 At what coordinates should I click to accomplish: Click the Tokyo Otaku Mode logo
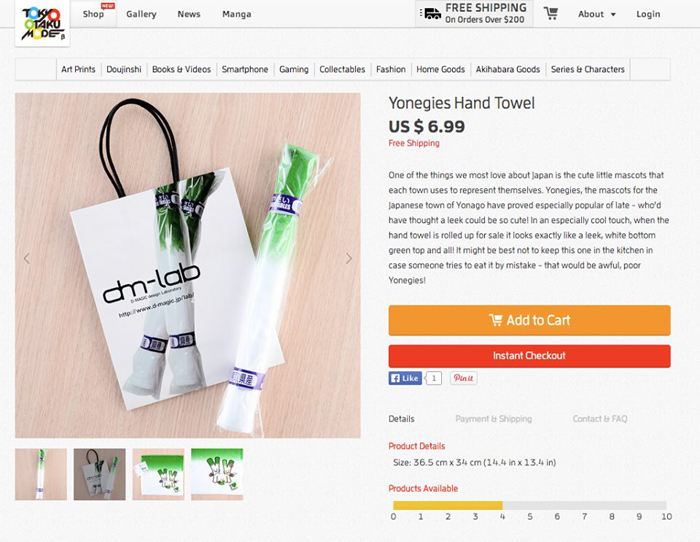[x=42, y=22]
